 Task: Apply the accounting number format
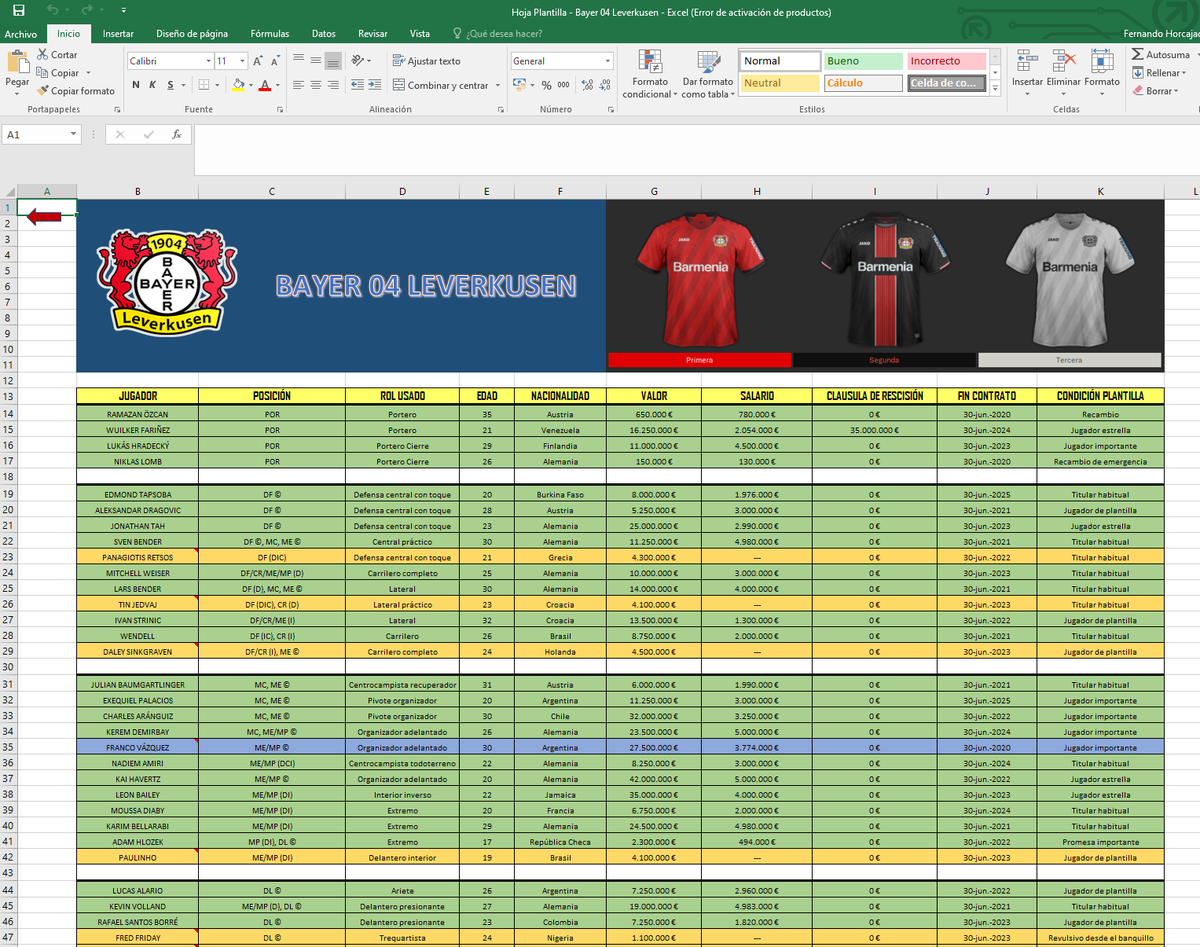519,85
